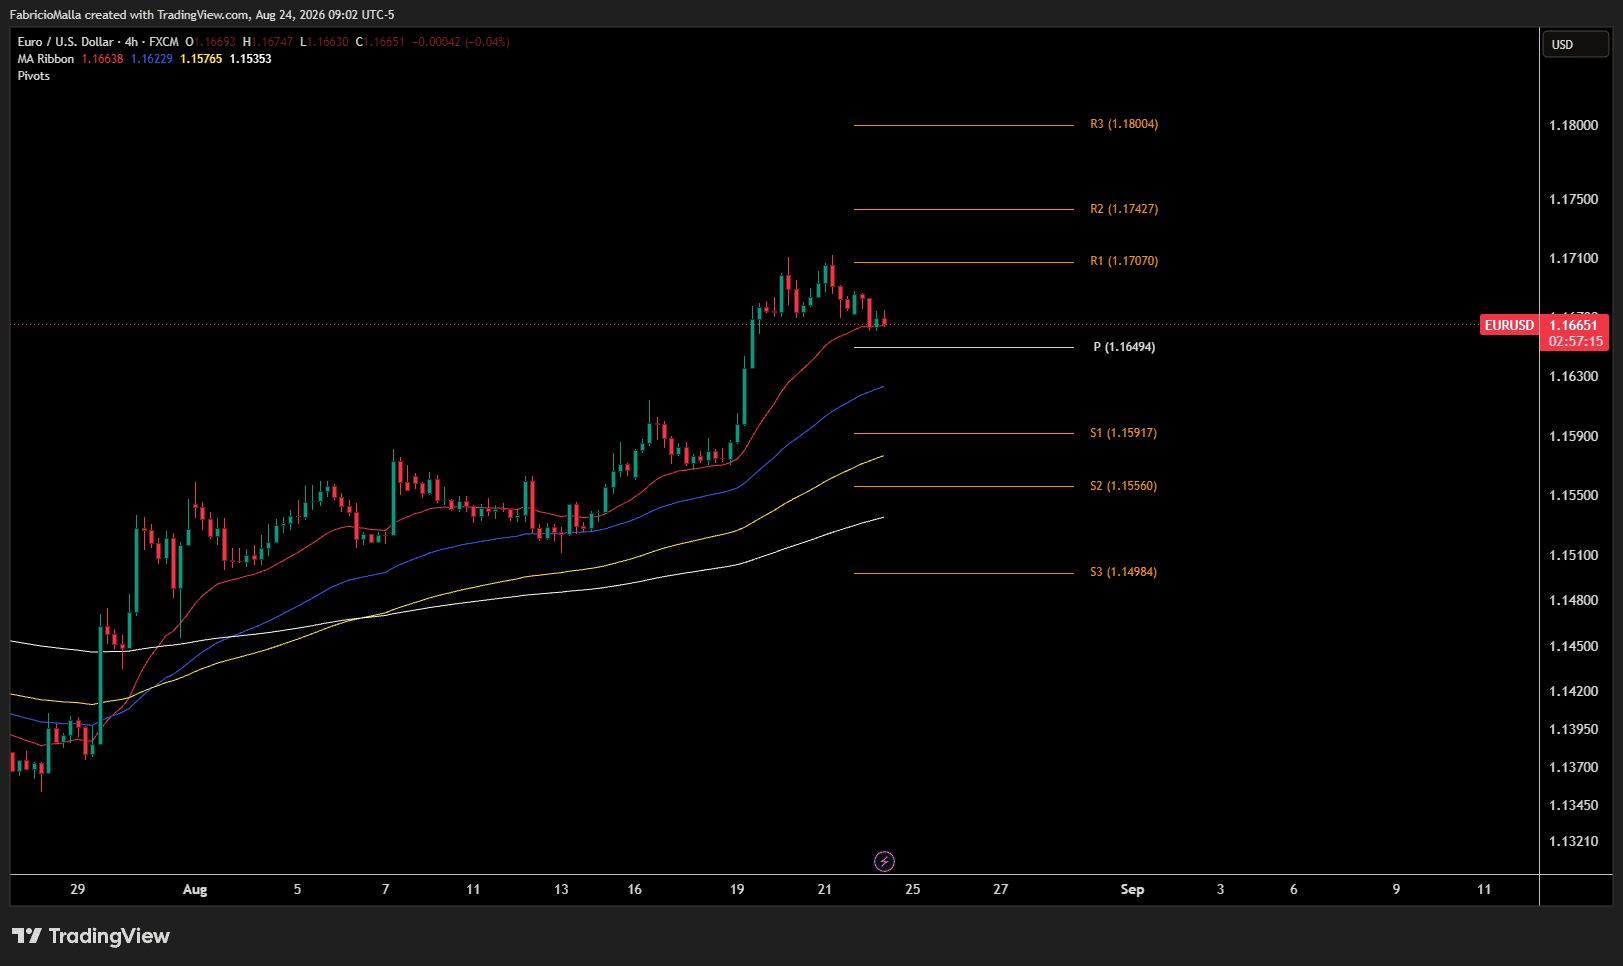Screen dimensions: 1623x966
Task: Click the 1.17100 price axis label
Action: click(x=1574, y=258)
